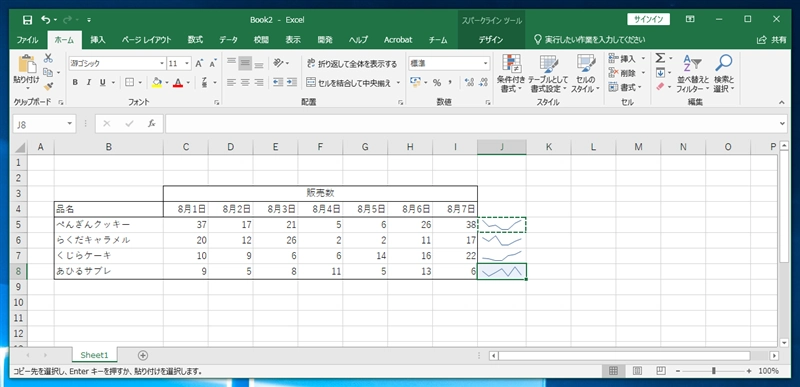Click the Save icon in quick access toolbar
This screenshot has width=800, height=387.
(28, 20)
